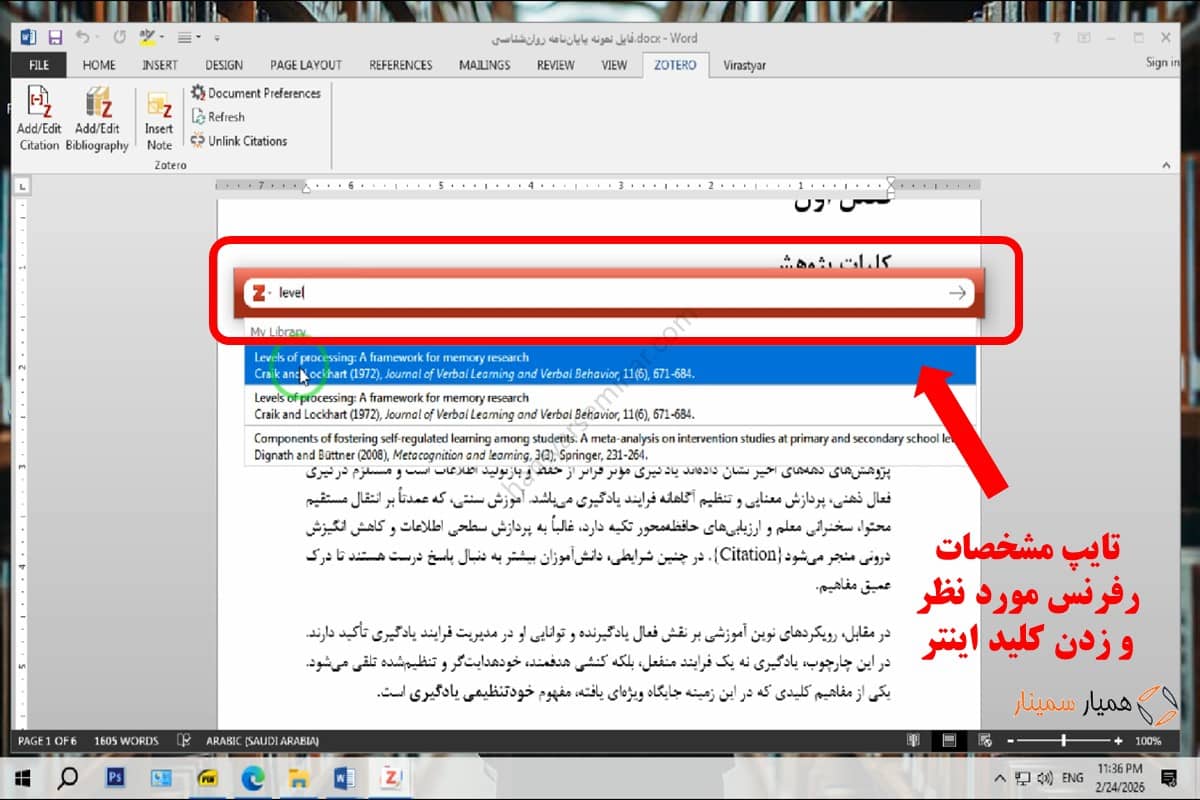The width and height of the screenshot is (1200, 800).
Task: Click the 100% zoom level
Action: [x=1148, y=741]
